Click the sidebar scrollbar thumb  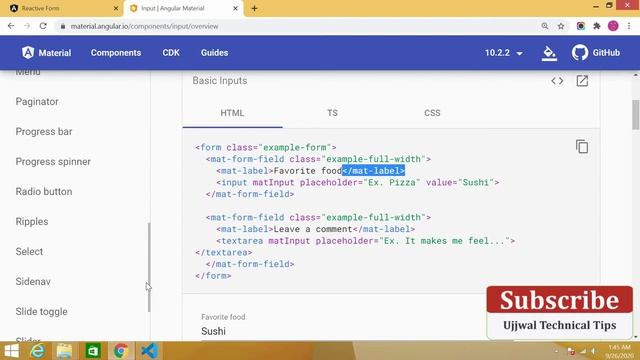[x=149, y=267]
